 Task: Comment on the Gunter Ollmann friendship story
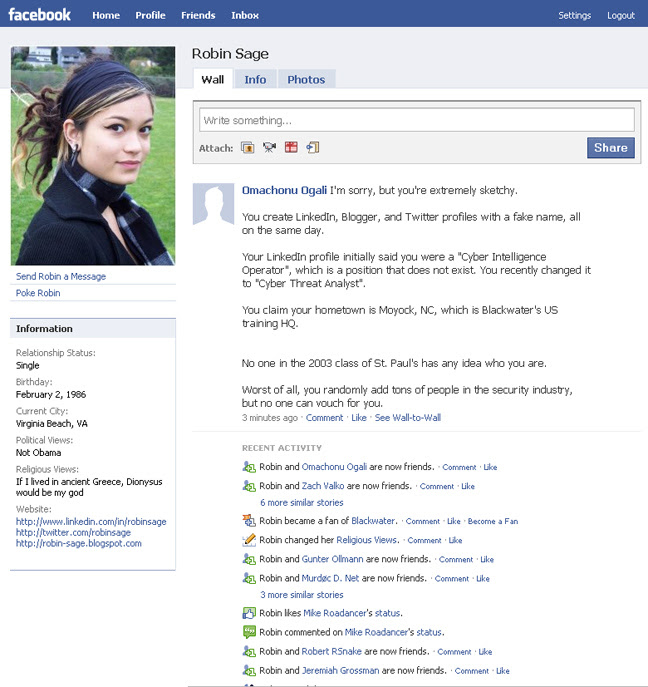(x=456, y=560)
